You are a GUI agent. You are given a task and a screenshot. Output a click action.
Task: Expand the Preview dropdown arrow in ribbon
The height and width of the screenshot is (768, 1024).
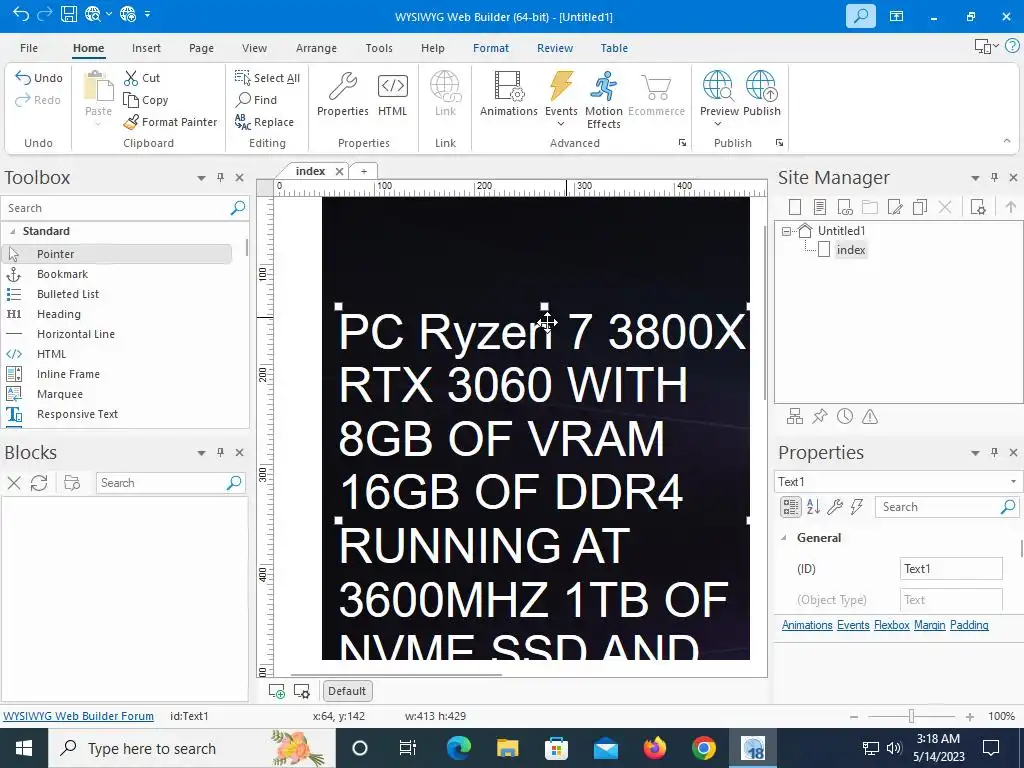point(718,124)
